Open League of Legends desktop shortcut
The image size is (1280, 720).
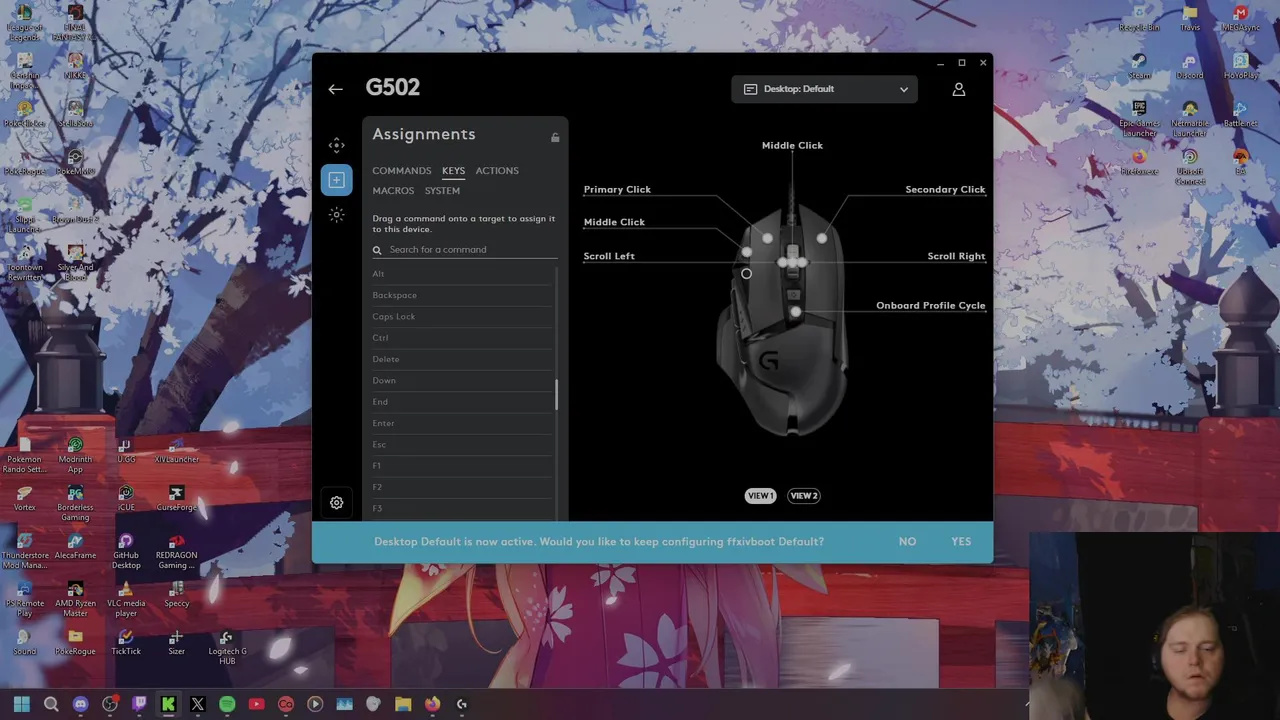tap(25, 23)
